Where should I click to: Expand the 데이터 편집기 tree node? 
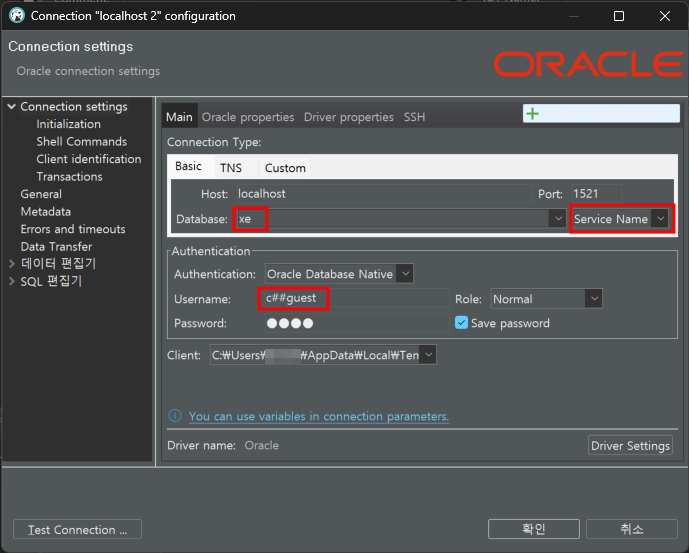point(12,263)
